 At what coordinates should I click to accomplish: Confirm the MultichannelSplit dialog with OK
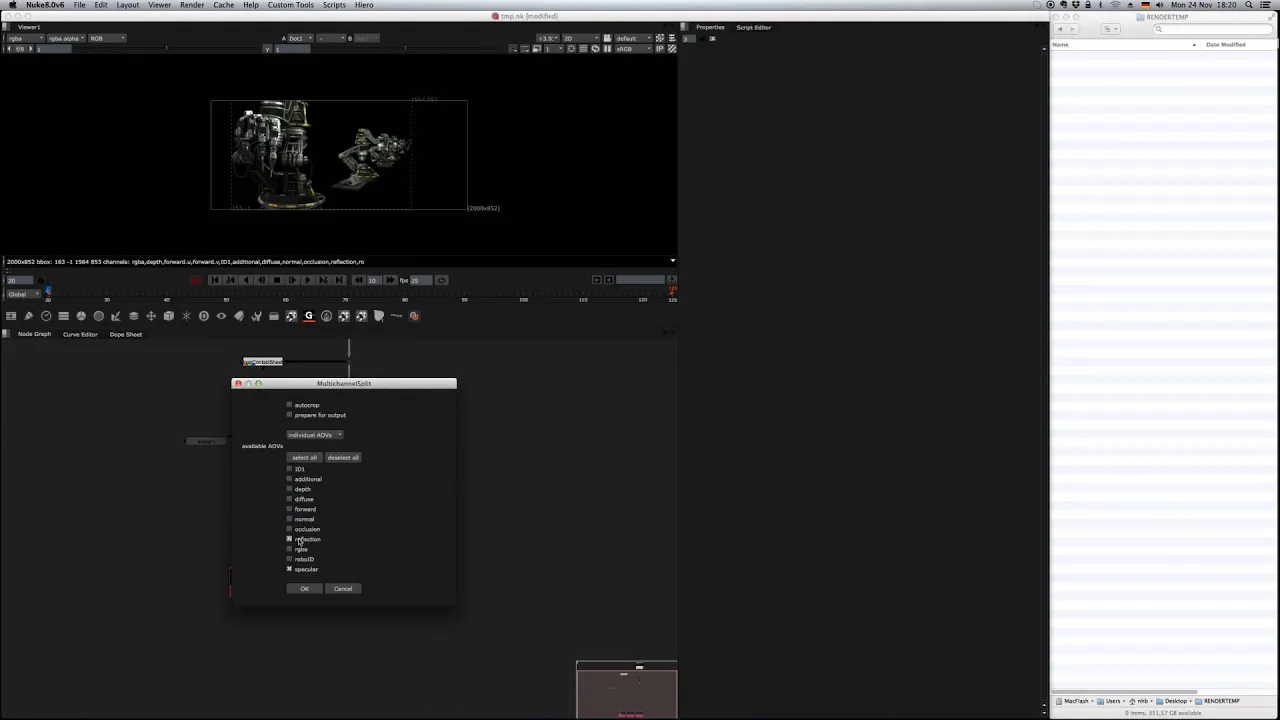click(304, 589)
